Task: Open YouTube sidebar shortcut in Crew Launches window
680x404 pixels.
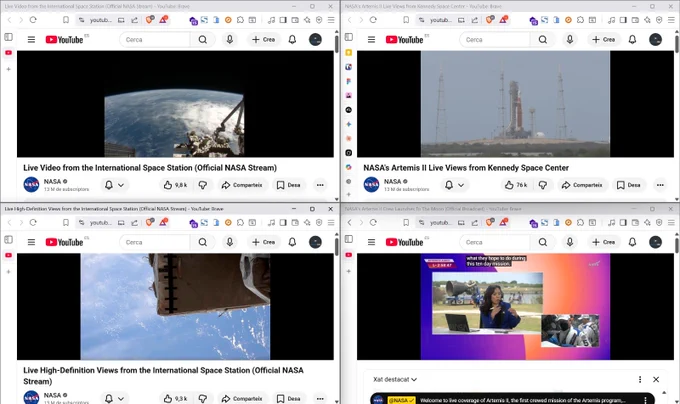Action: point(349,255)
